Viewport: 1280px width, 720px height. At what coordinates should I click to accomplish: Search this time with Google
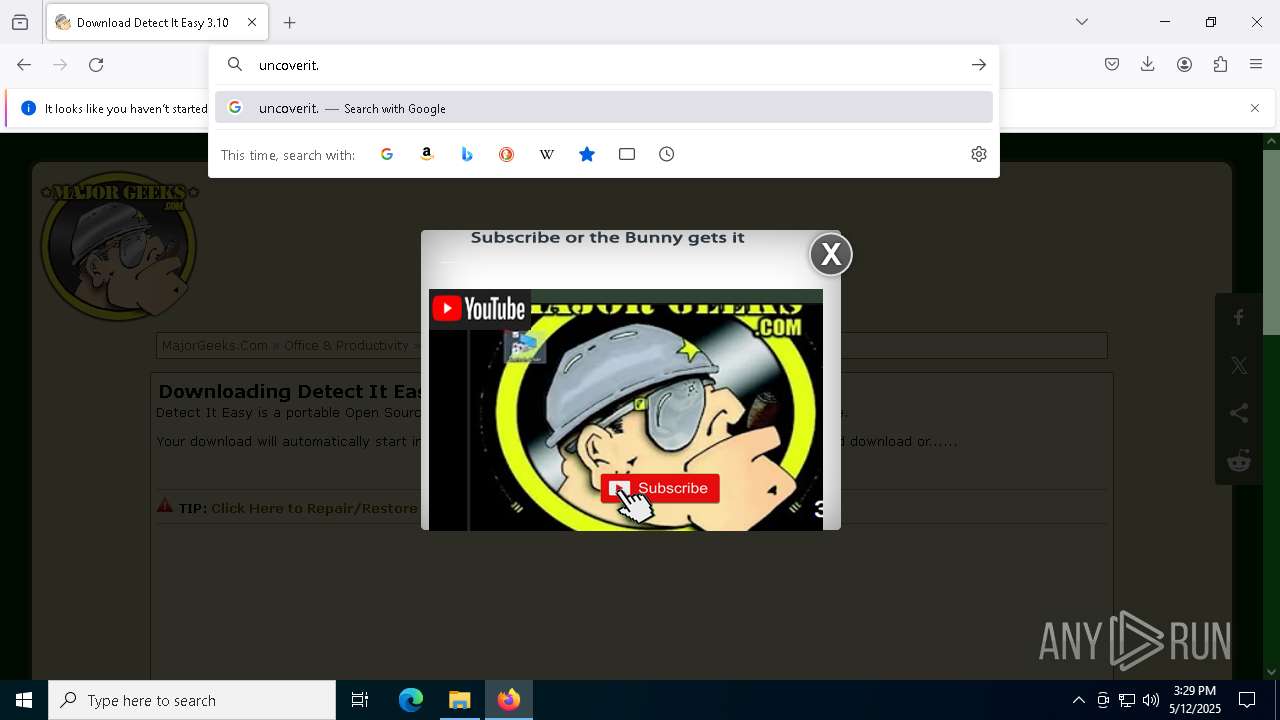click(x=387, y=154)
